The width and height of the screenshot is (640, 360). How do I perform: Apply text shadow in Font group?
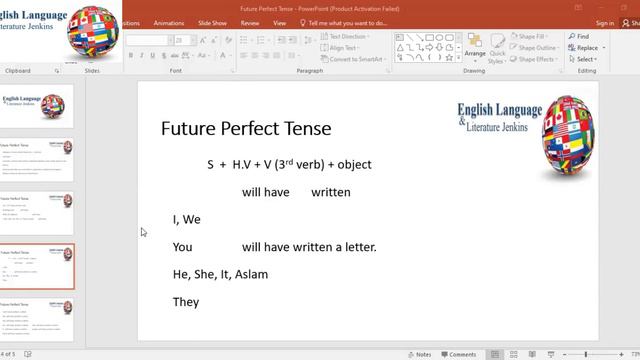pos(164,56)
